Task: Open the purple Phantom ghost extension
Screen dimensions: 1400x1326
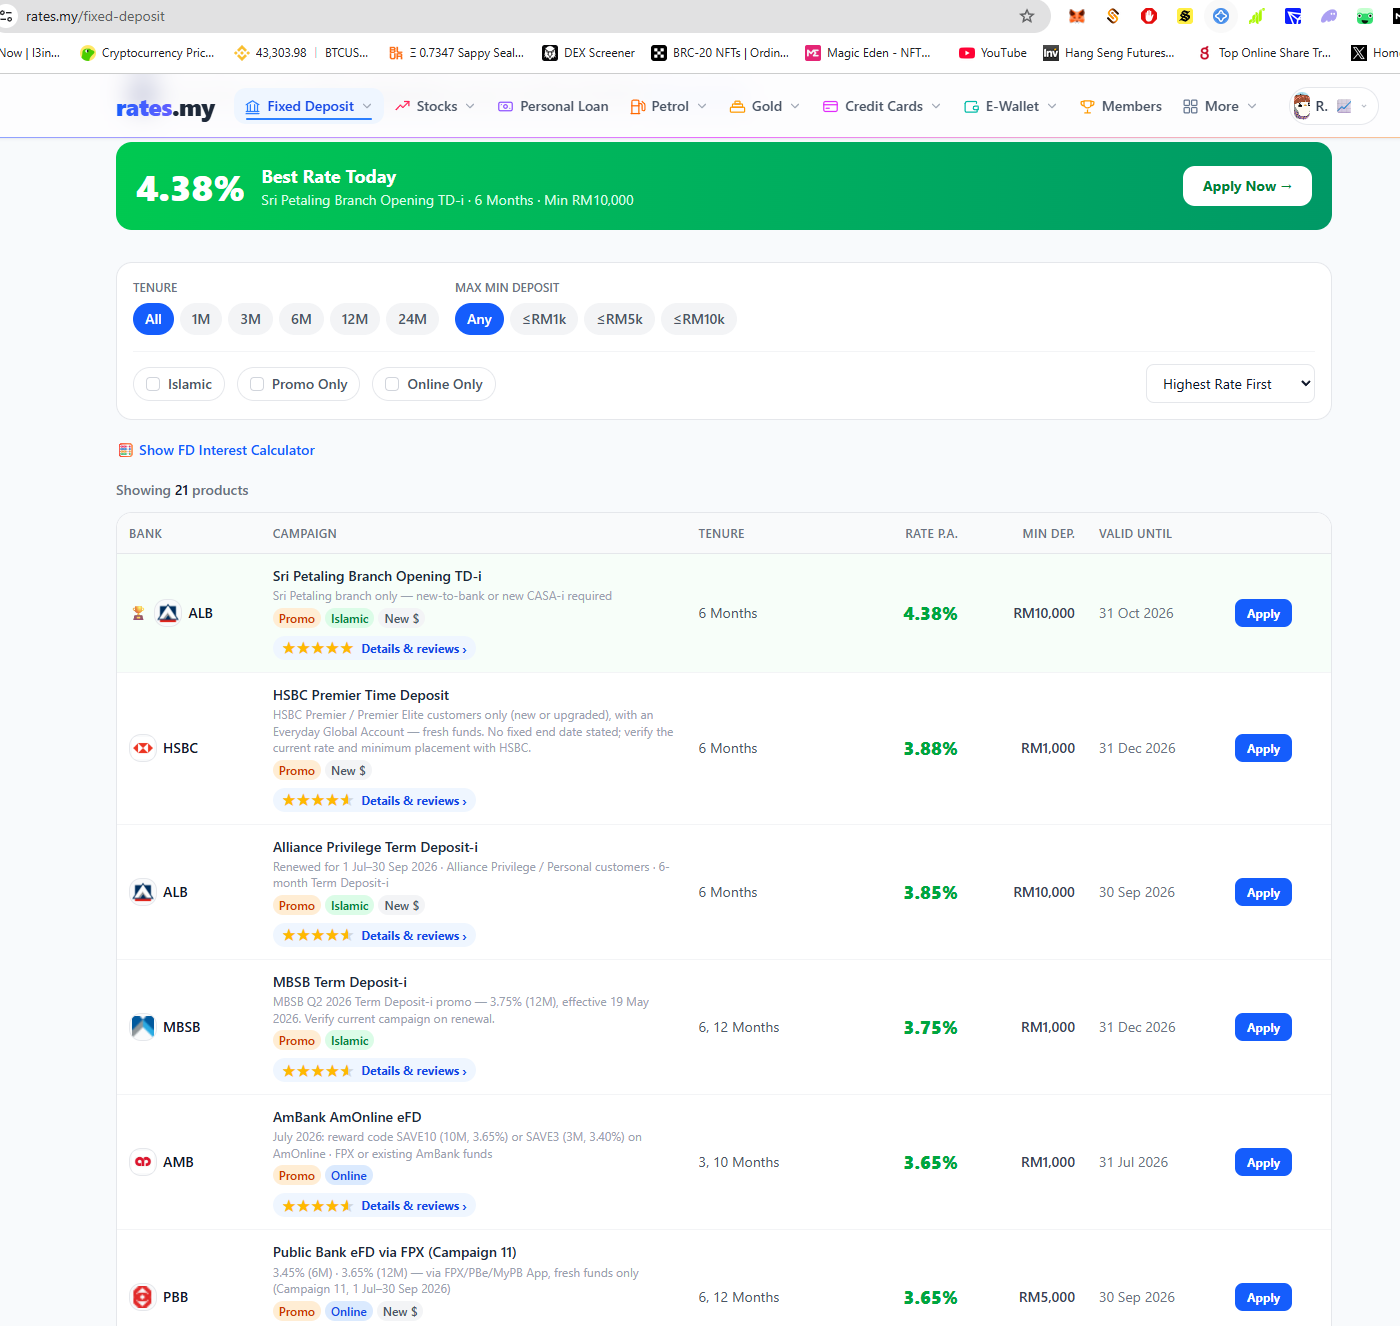Action: pos(1329,16)
